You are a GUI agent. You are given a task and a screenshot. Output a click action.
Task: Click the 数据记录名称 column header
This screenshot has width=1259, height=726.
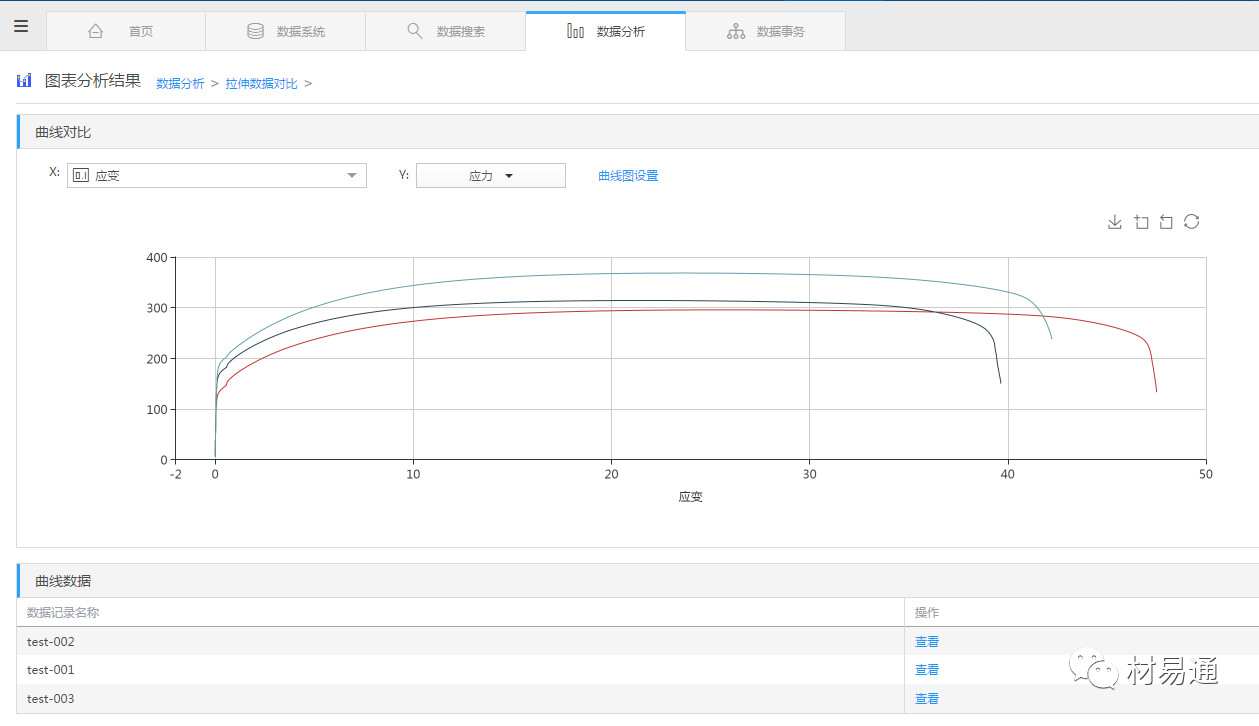[x=63, y=613]
